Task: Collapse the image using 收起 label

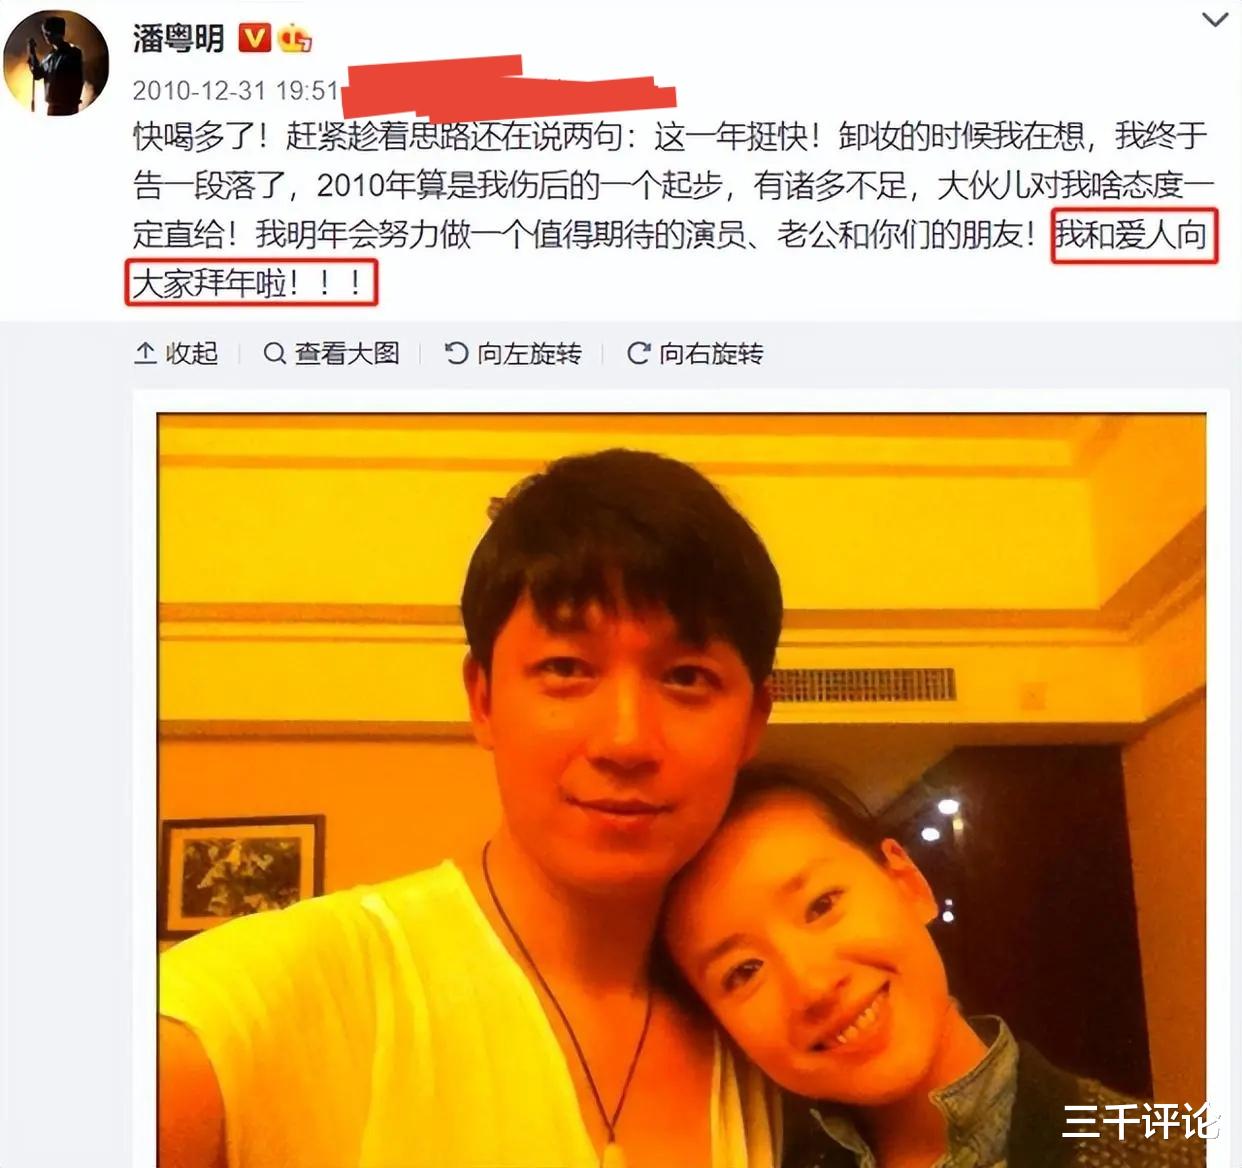Action: pos(191,353)
